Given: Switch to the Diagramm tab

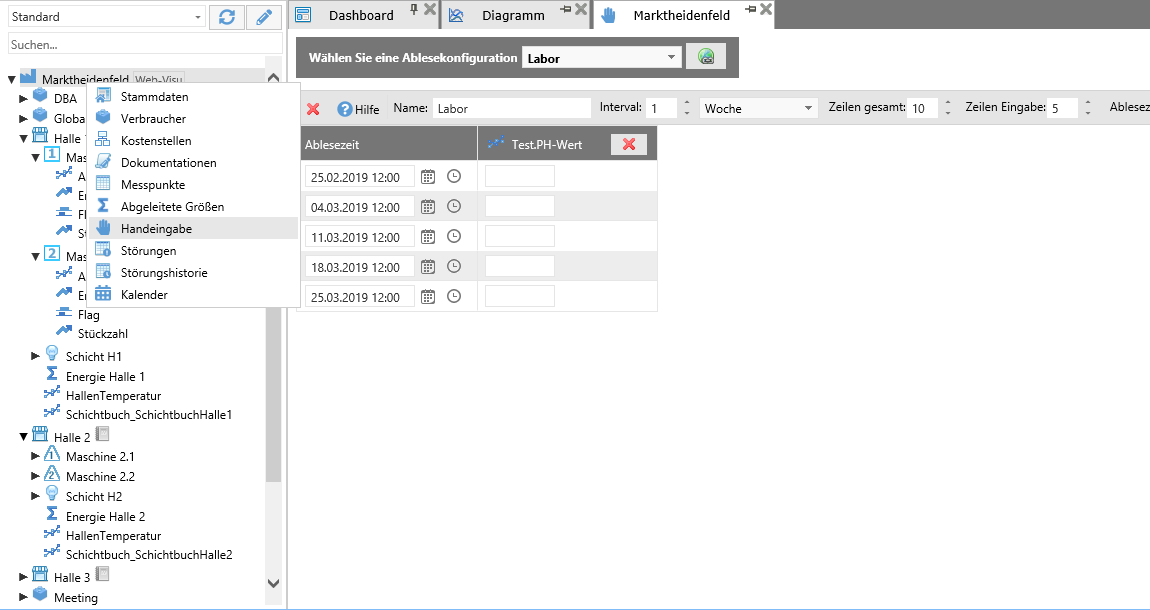Looking at the screenshot, I should 512,15.
